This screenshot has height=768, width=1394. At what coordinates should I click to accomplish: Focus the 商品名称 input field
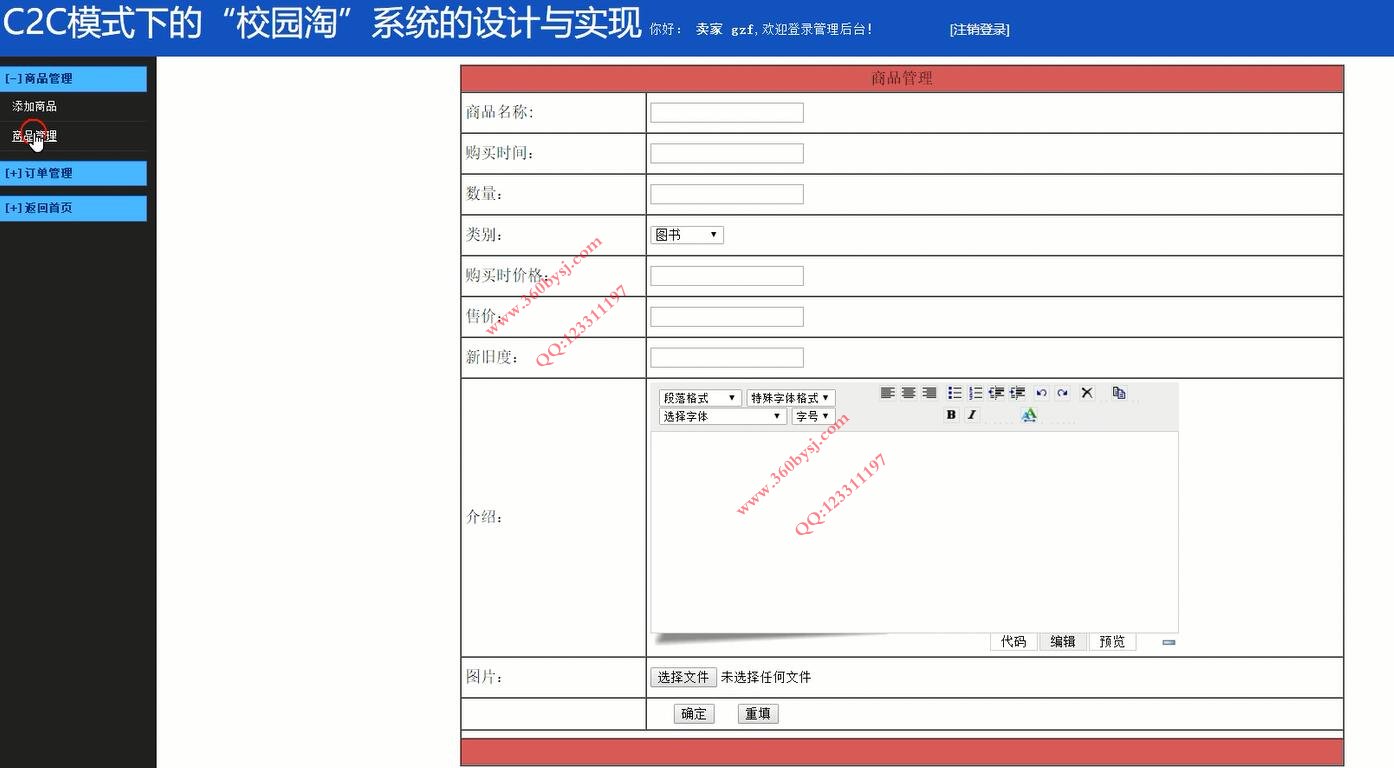(727, 112)
